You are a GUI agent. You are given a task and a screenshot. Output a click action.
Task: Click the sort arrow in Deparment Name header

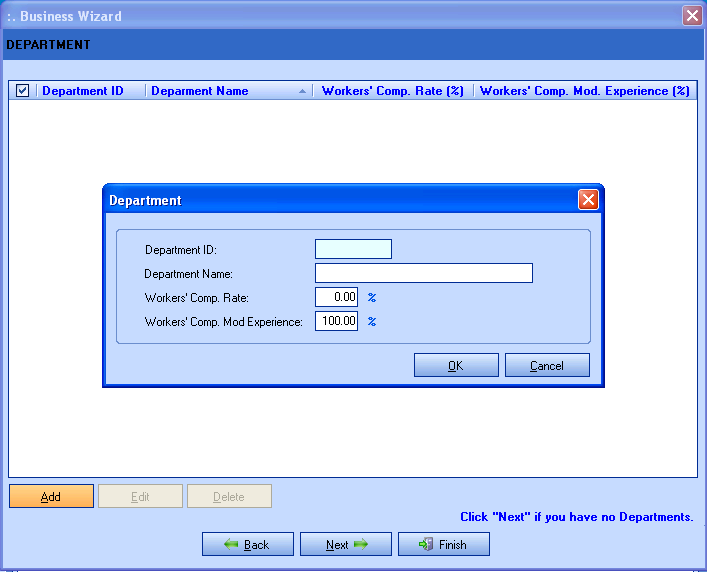[x=302, y=91]
